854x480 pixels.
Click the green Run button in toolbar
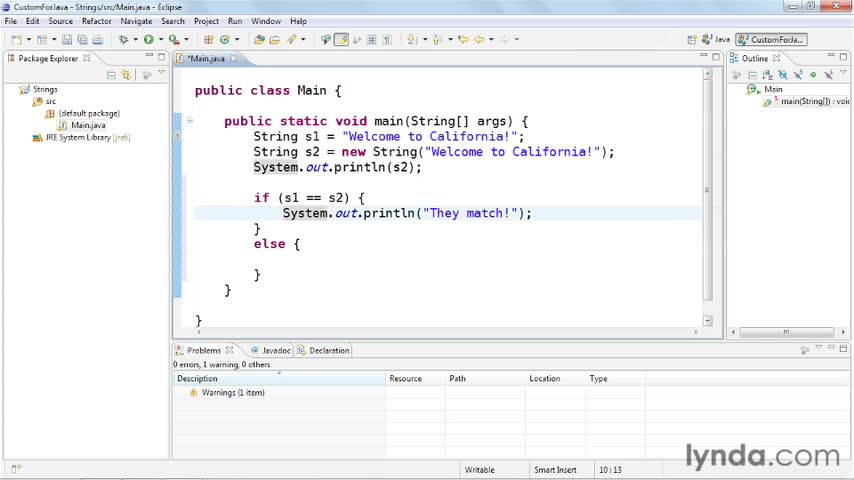coord(149,39)
